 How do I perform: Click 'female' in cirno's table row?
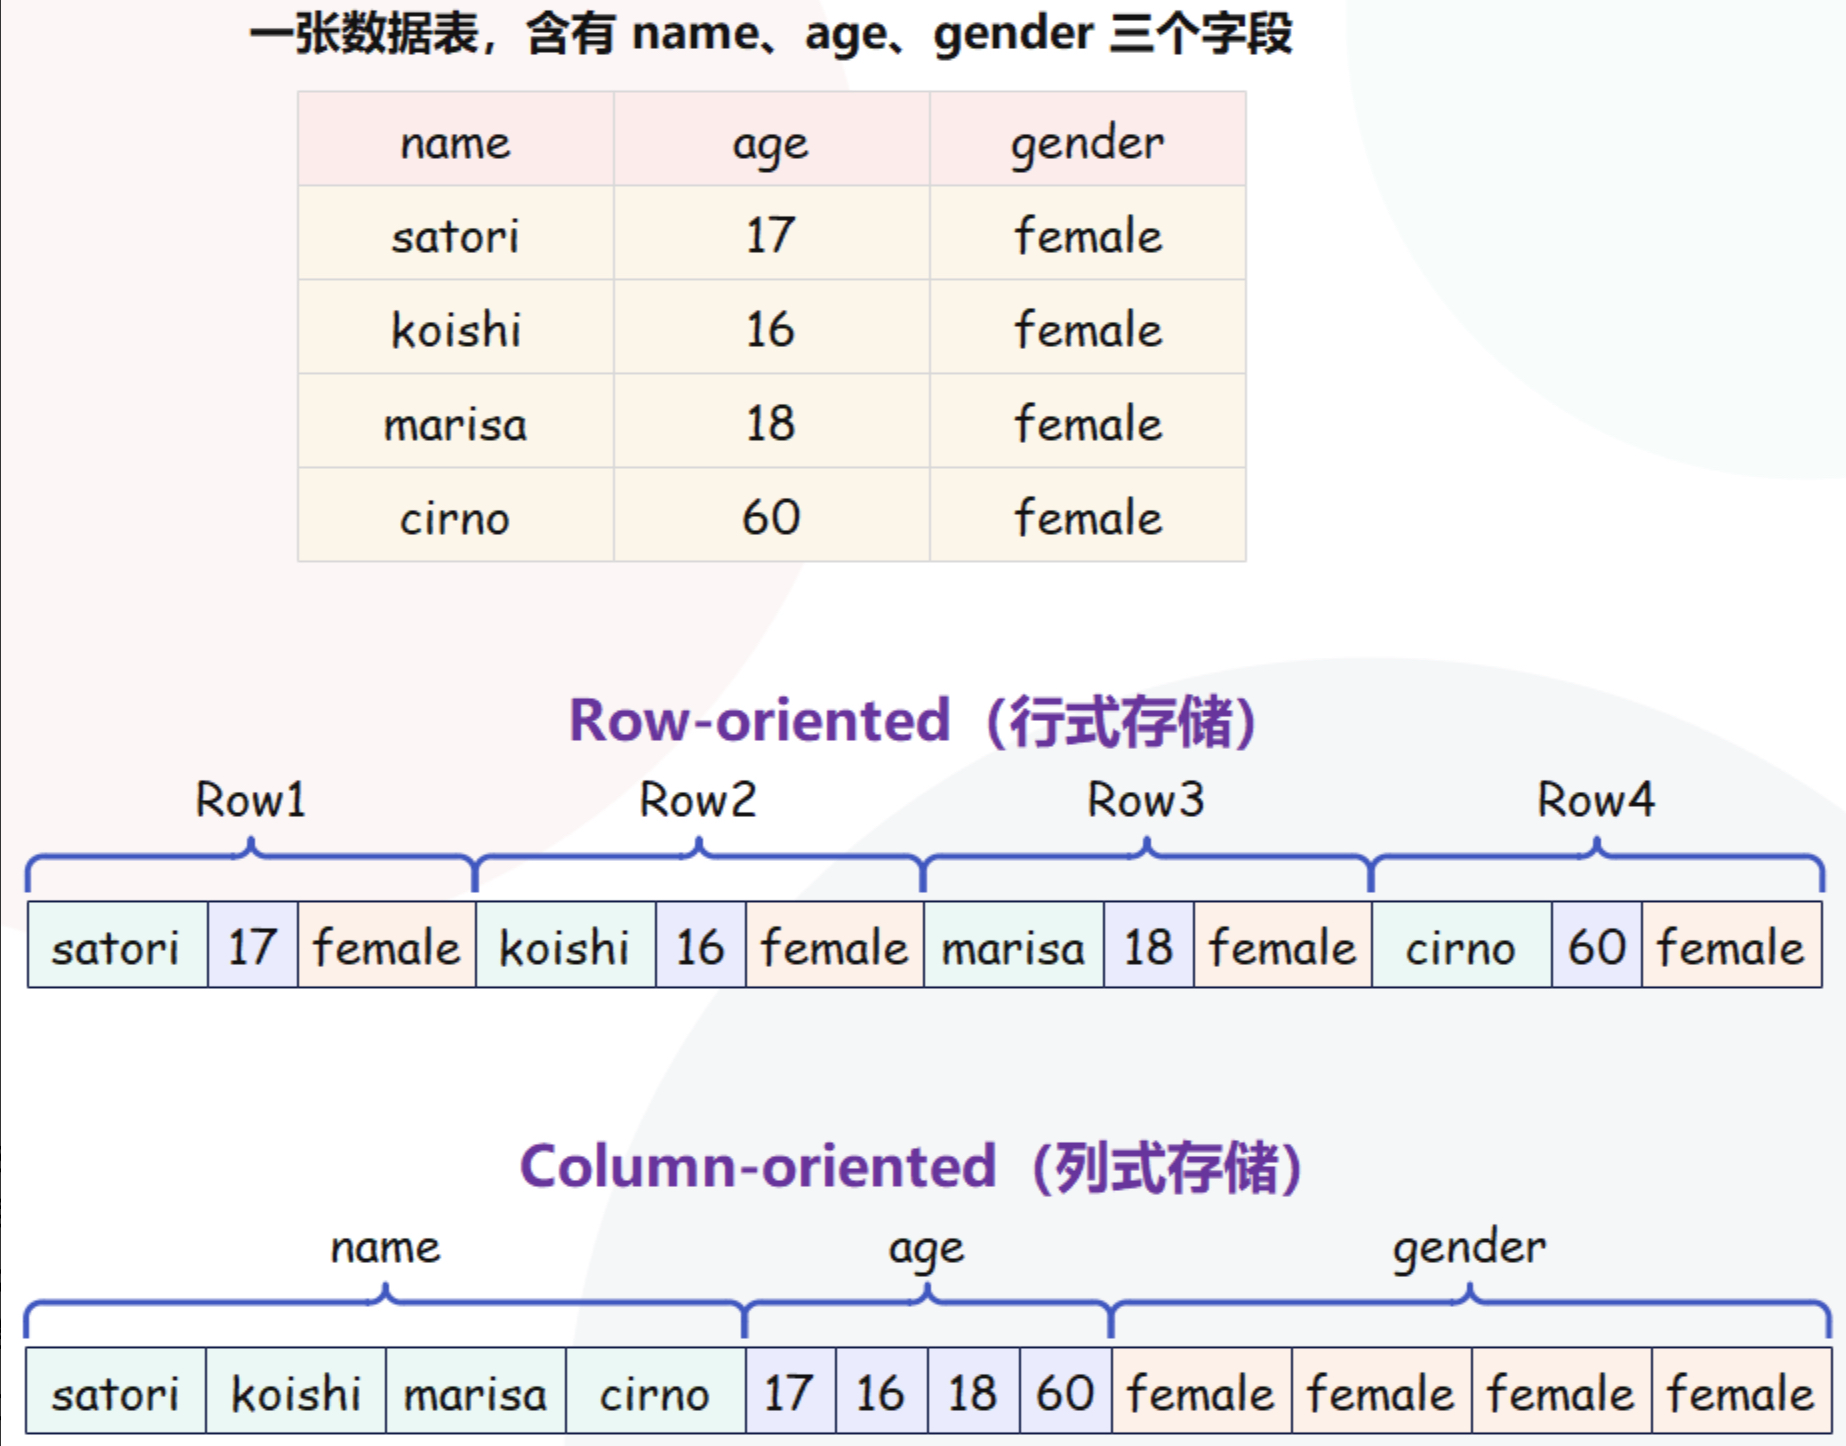coord(1088,515)
